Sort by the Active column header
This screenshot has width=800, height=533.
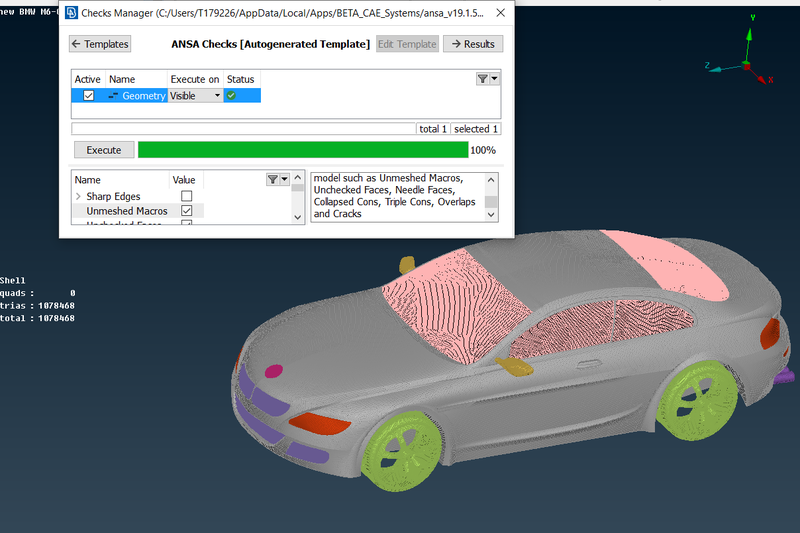88,79
